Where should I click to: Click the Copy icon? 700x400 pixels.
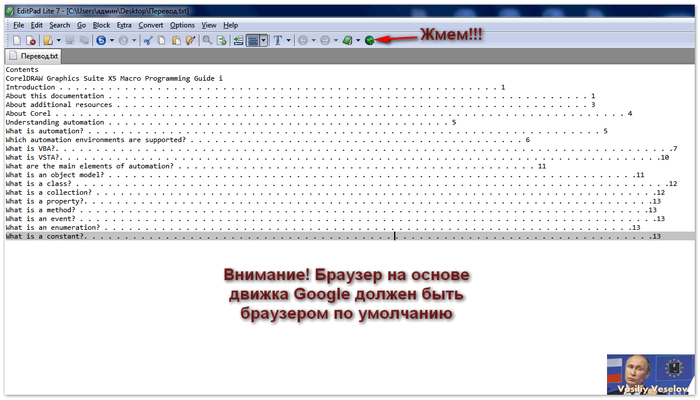[x=162, y=41]
